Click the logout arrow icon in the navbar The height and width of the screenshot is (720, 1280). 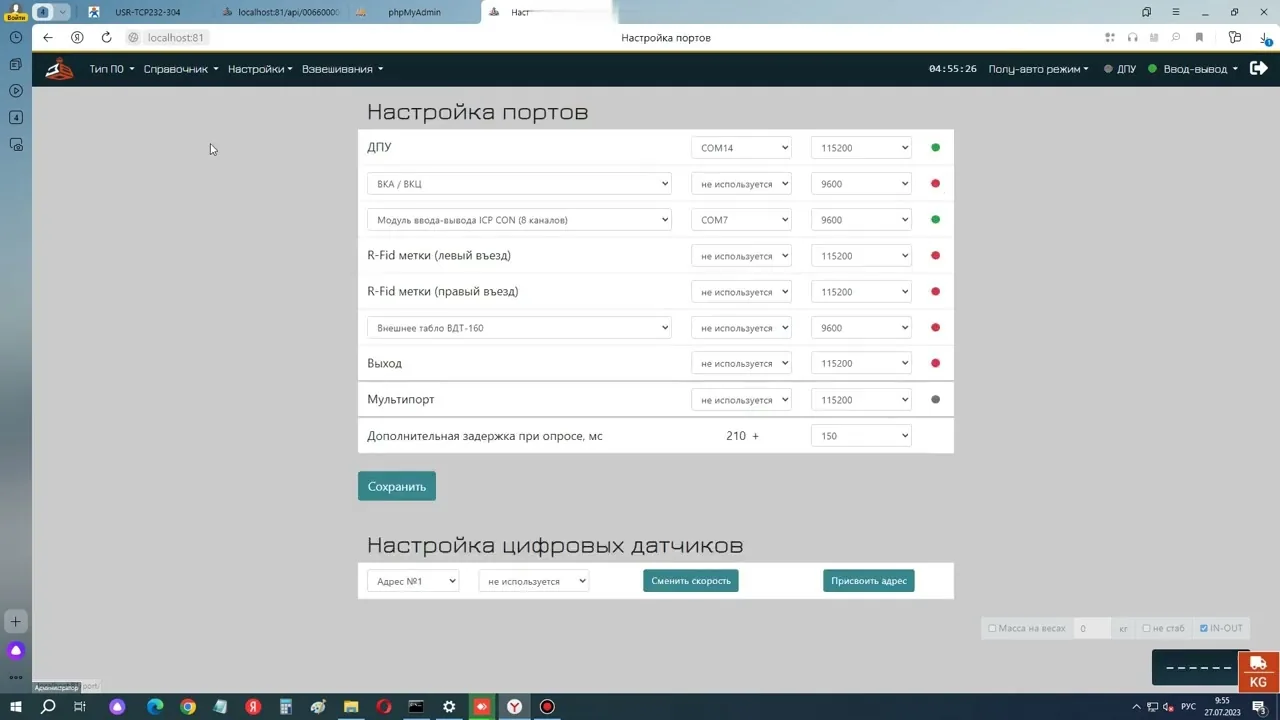coord(1259,69)
